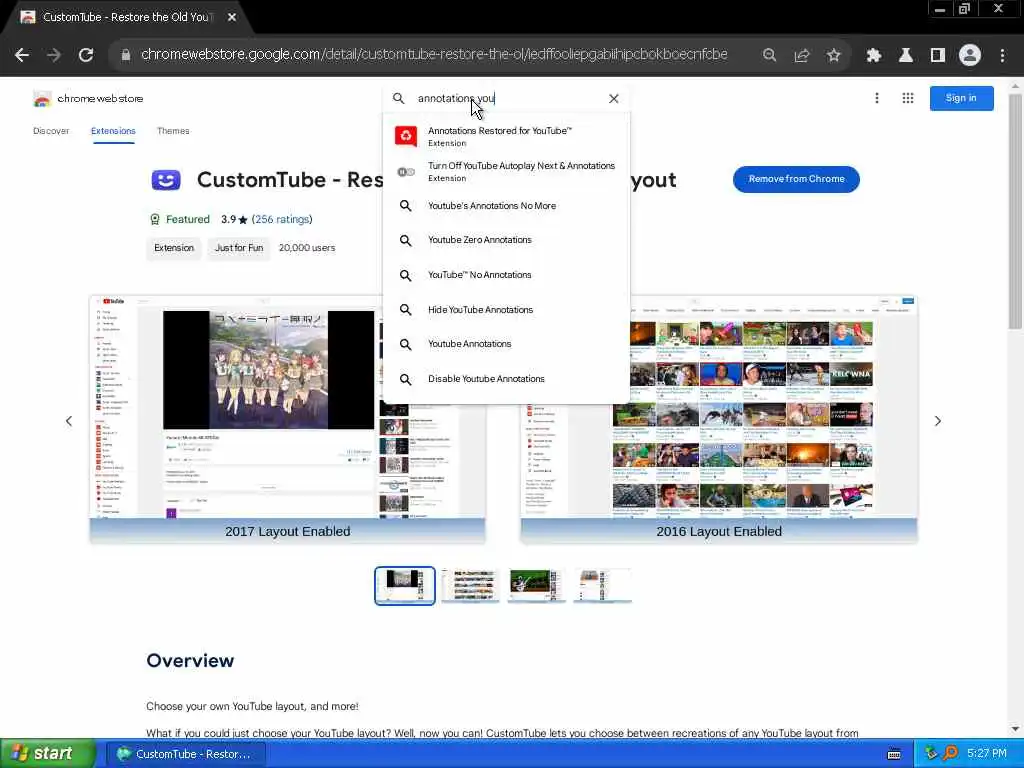
Task: Select Turn Off YouTube Autoplay Next suggestion
Action: pos(506,171)
